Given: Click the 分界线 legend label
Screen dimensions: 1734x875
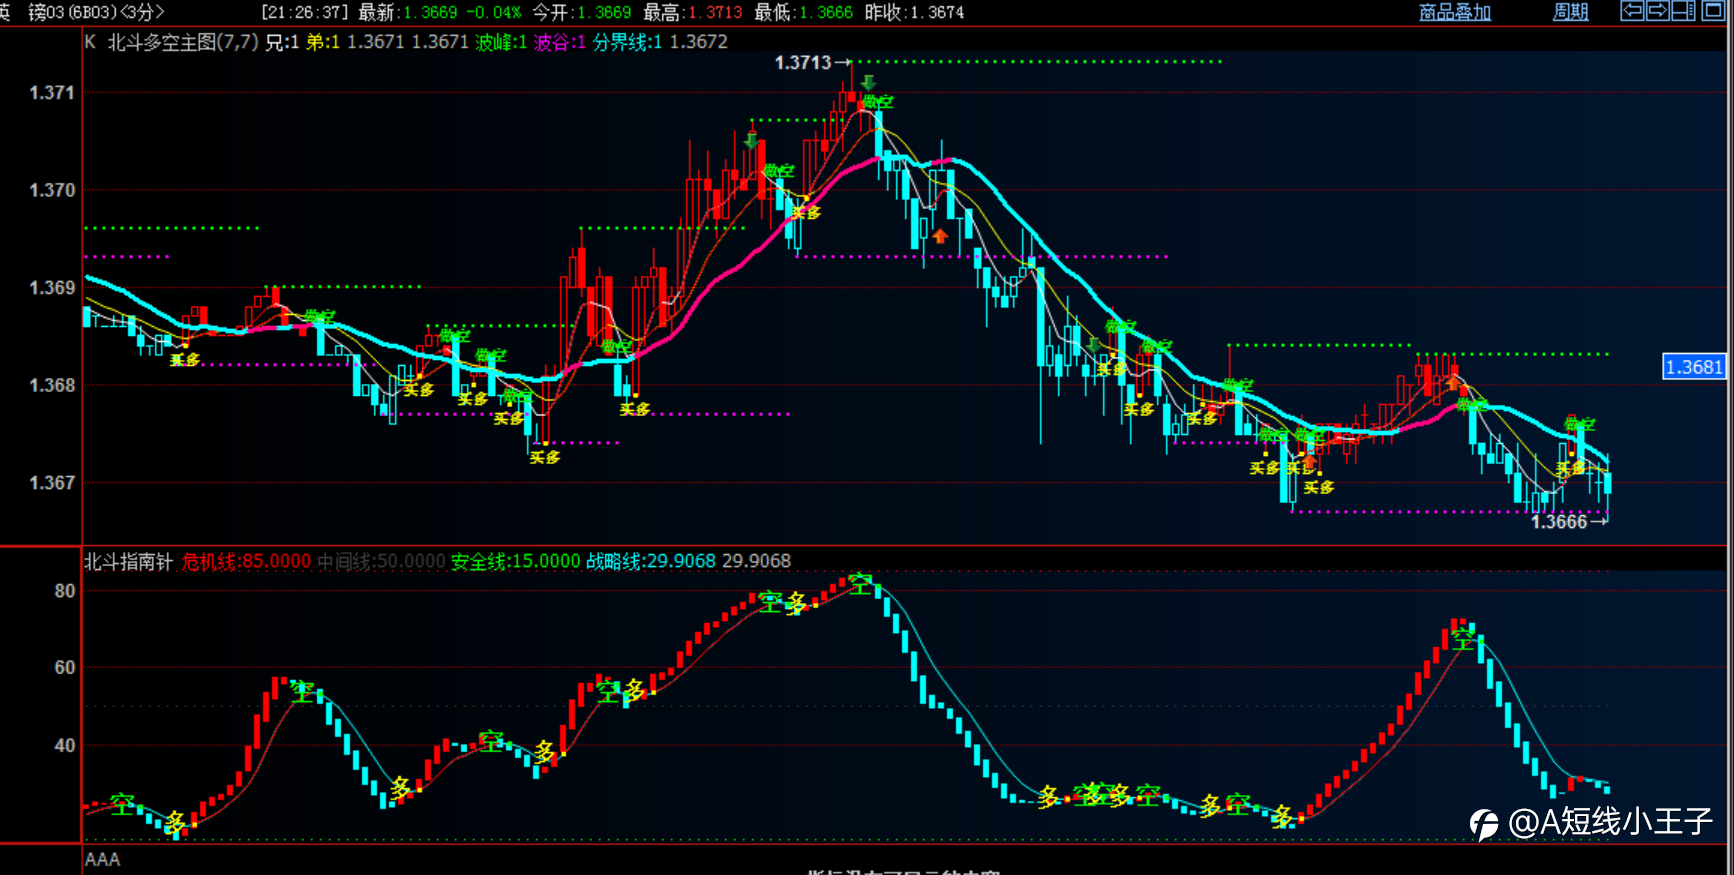Looking at the screenshot, I should (x=620, y=42).
